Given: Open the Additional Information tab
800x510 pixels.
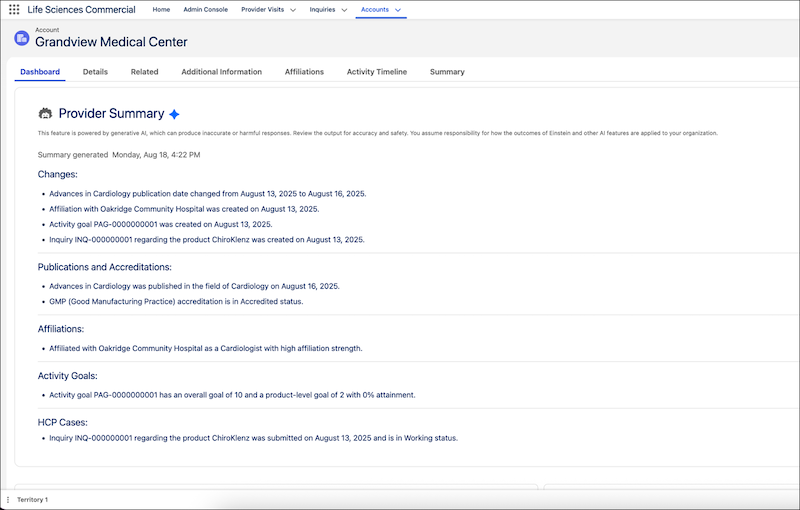Looking at the screenshot, I should [221, 72].
